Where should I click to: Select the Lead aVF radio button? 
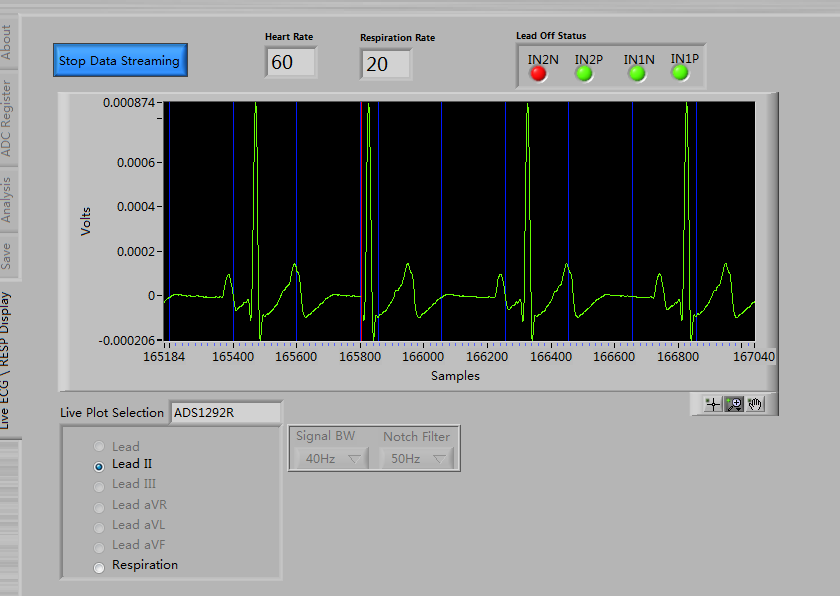click(x=99, y=547)
